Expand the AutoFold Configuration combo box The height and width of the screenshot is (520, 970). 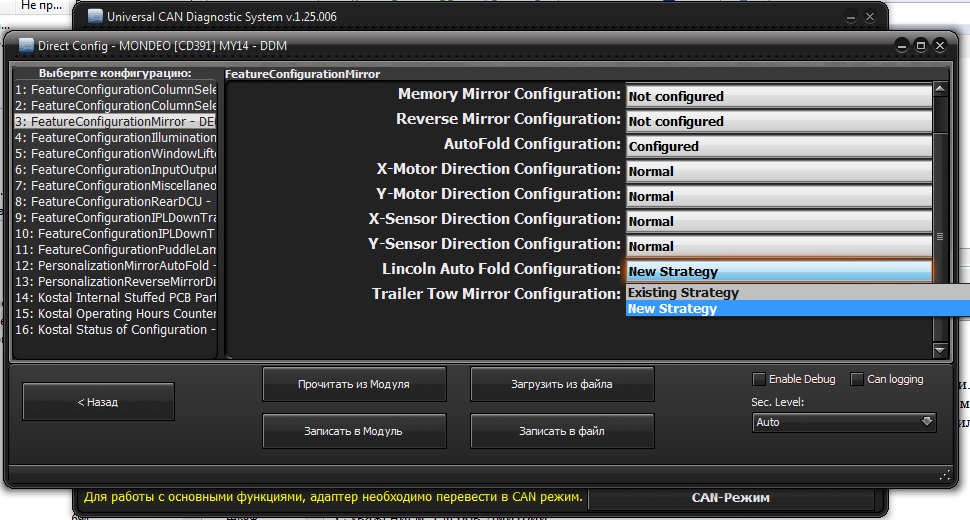778,146
